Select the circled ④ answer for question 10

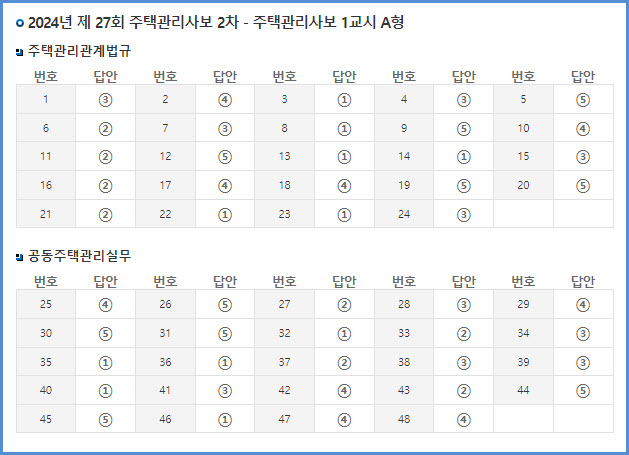point(583,129)
